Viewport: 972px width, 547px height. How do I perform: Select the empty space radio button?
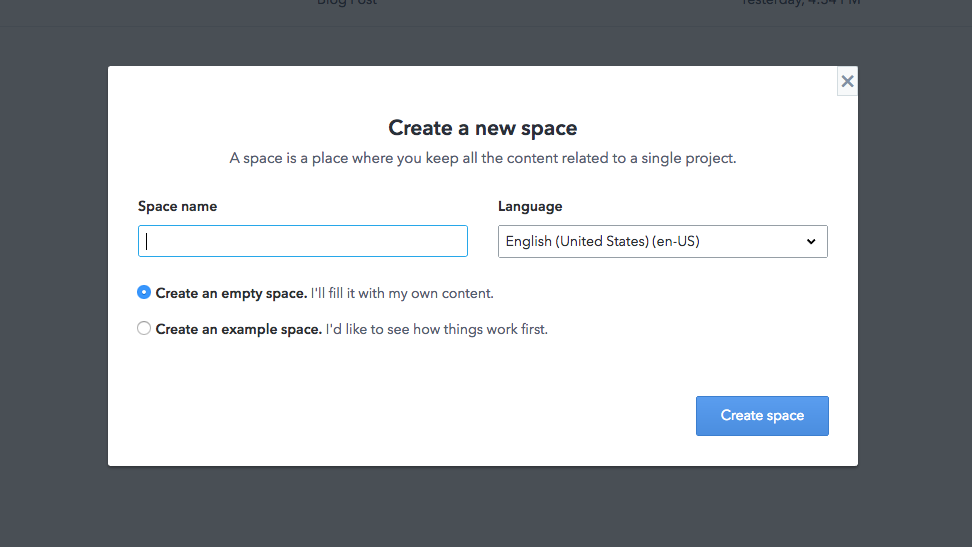click(144, 293)
